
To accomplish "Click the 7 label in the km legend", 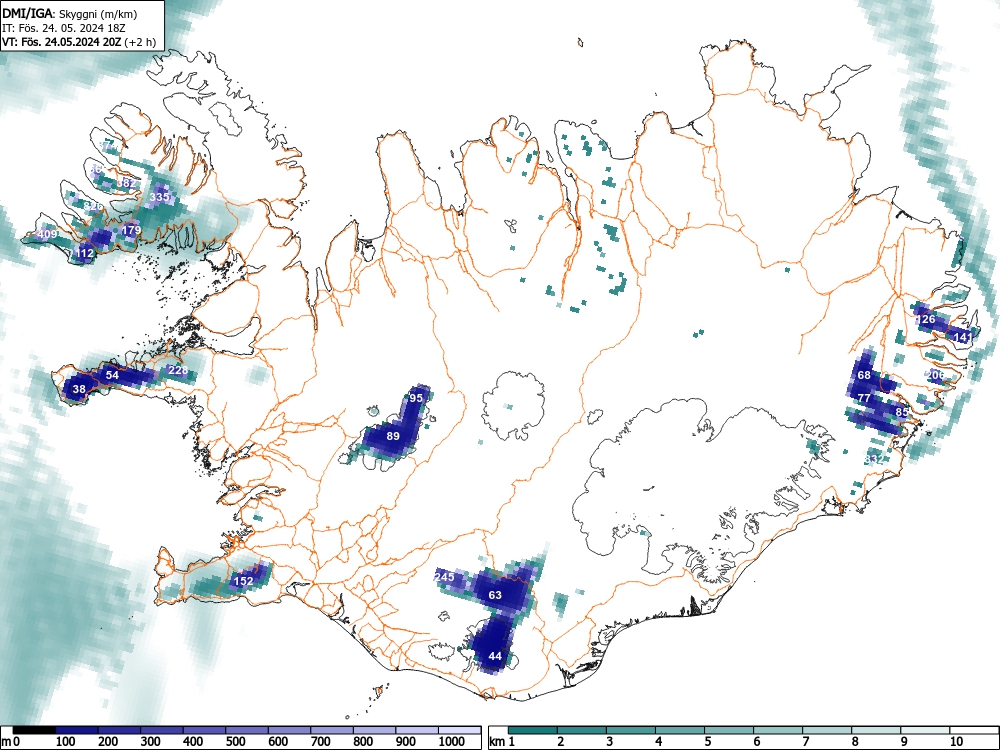I will tap(806, 742).
